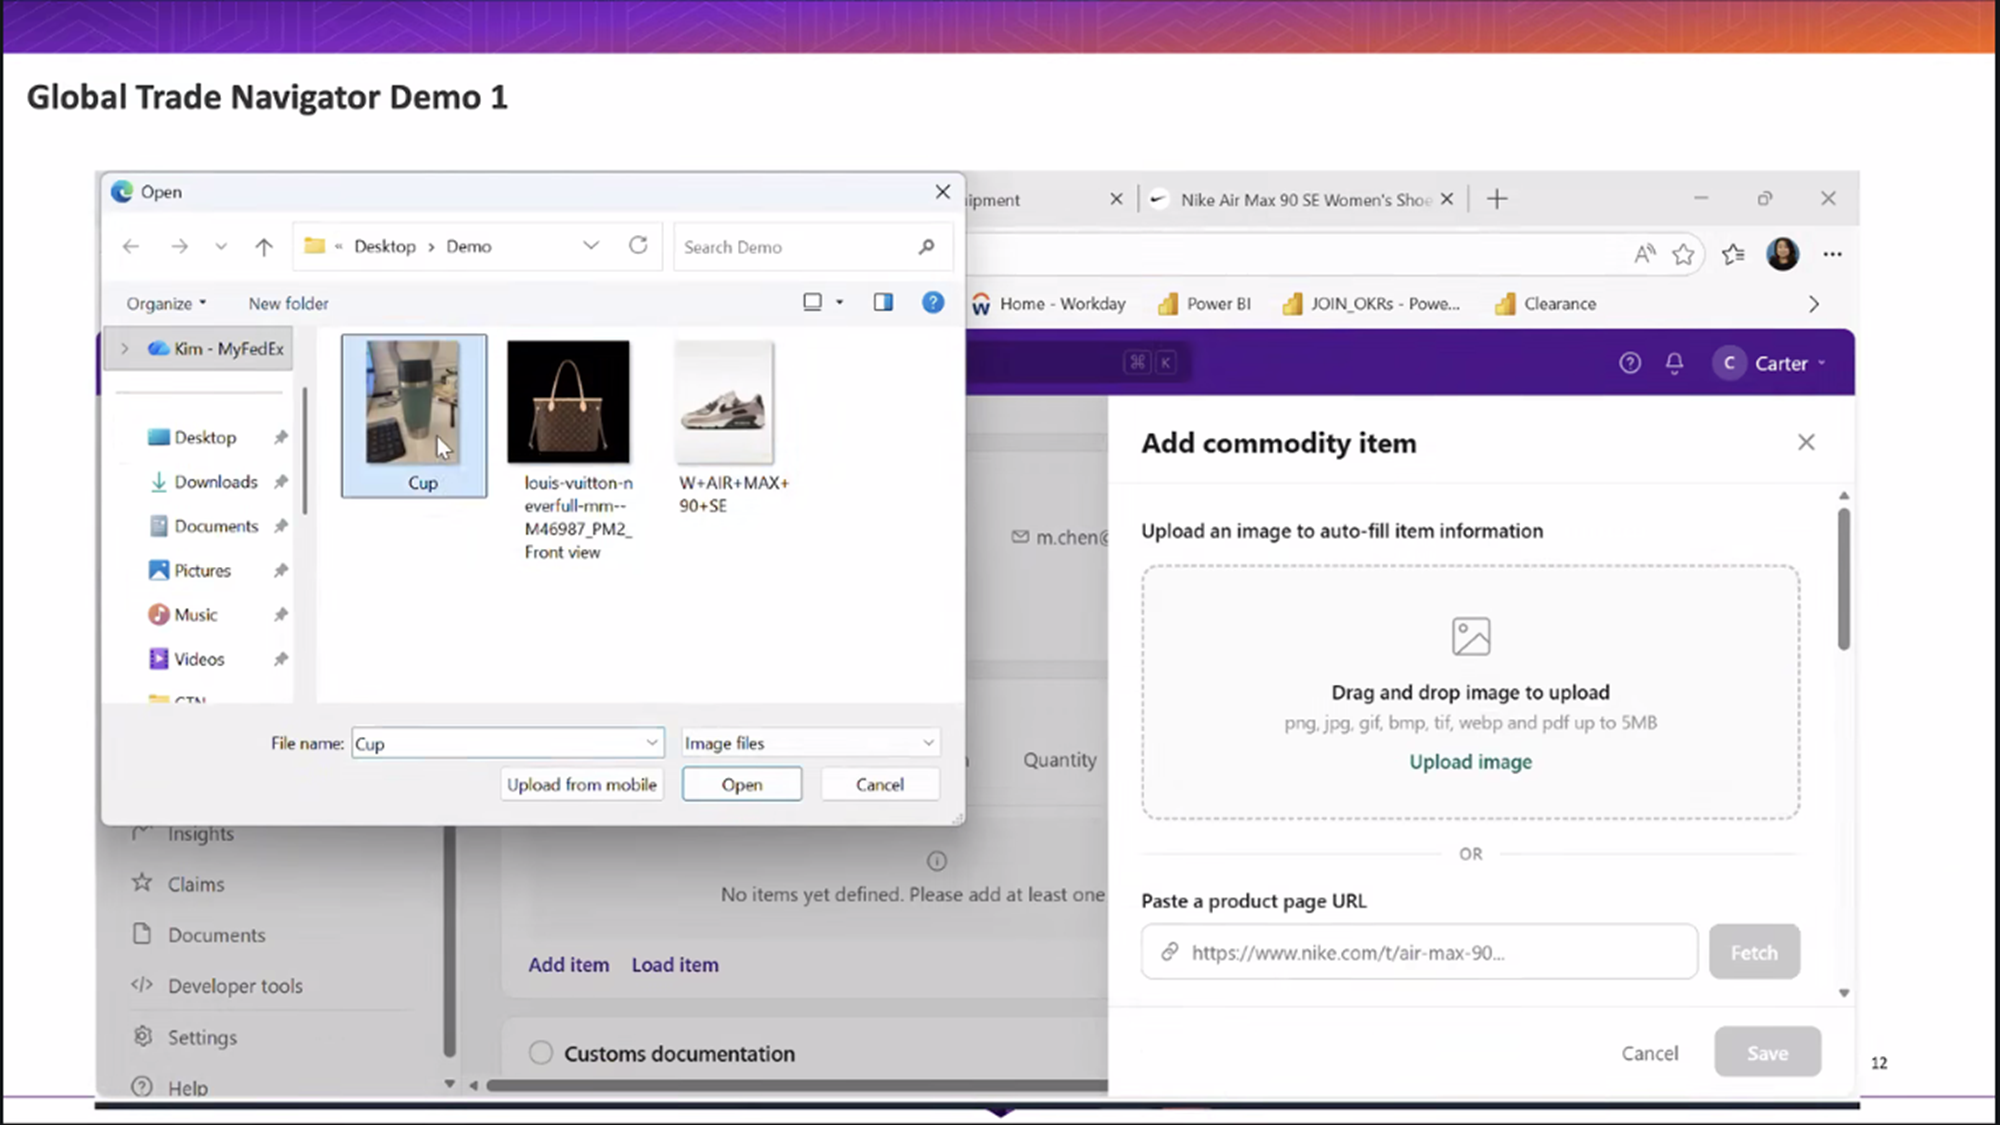Change the file view layout icon
The image size is (2000, 1125).
[x=813, y=302]
